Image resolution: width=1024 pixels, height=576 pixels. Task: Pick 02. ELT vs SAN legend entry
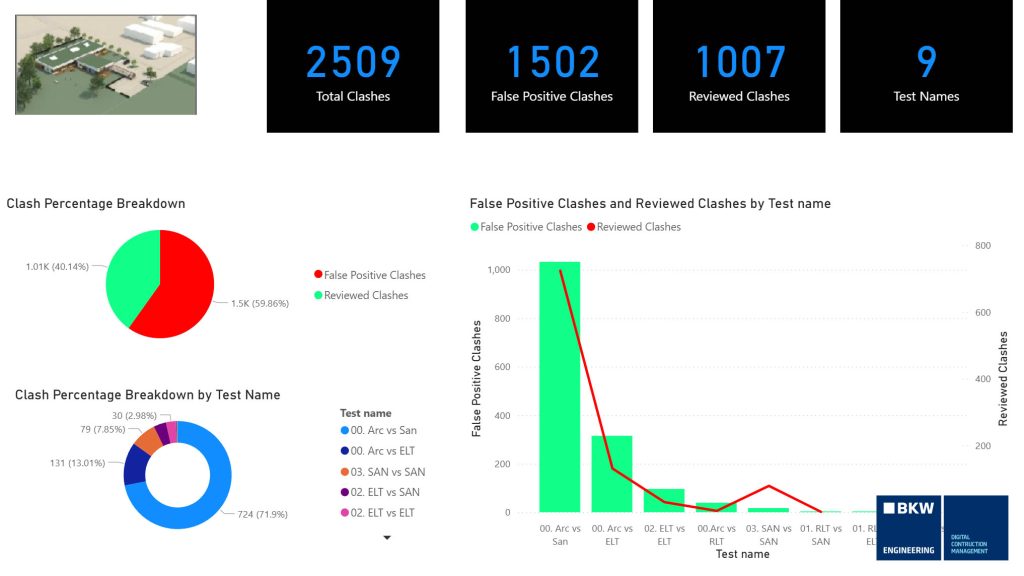tap(380, 492)
